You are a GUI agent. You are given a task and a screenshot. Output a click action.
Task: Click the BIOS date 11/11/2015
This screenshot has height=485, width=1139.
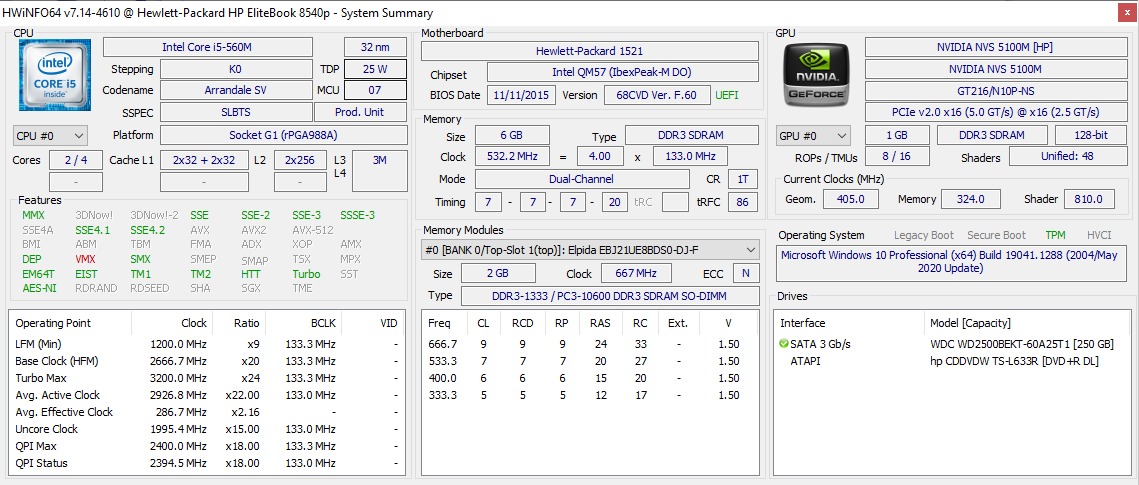(x=522, y=94)
